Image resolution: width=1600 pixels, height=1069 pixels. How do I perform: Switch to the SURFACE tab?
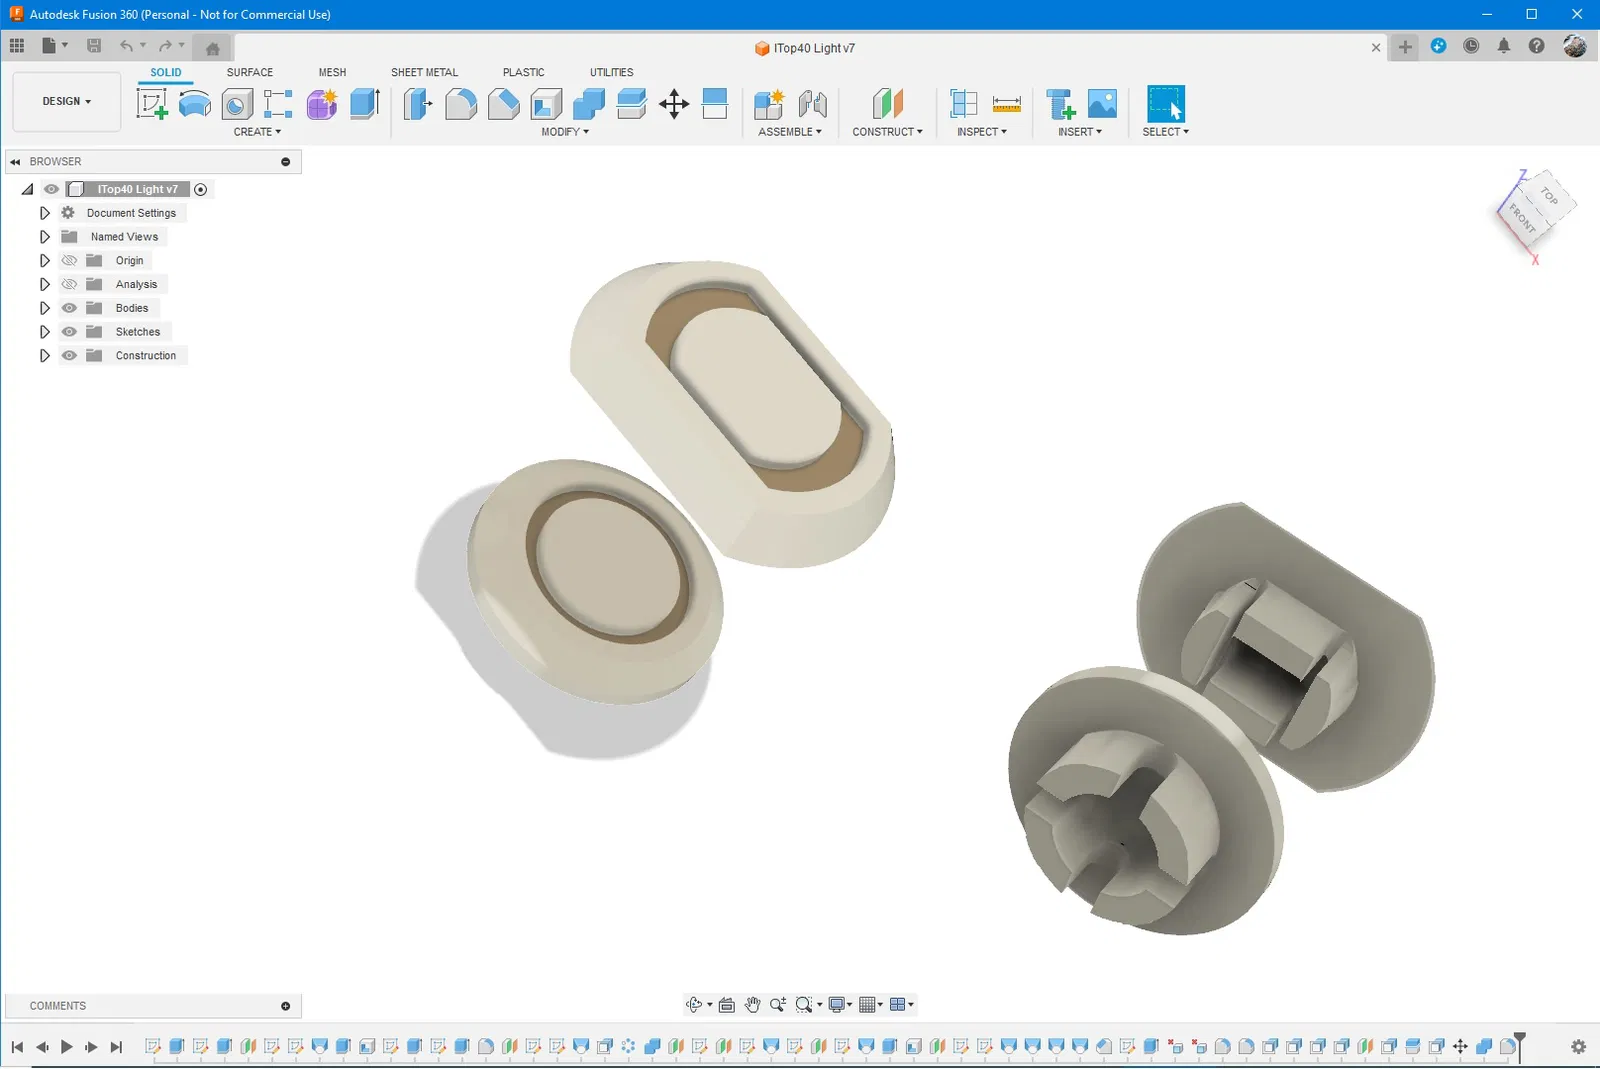point(250,72)
